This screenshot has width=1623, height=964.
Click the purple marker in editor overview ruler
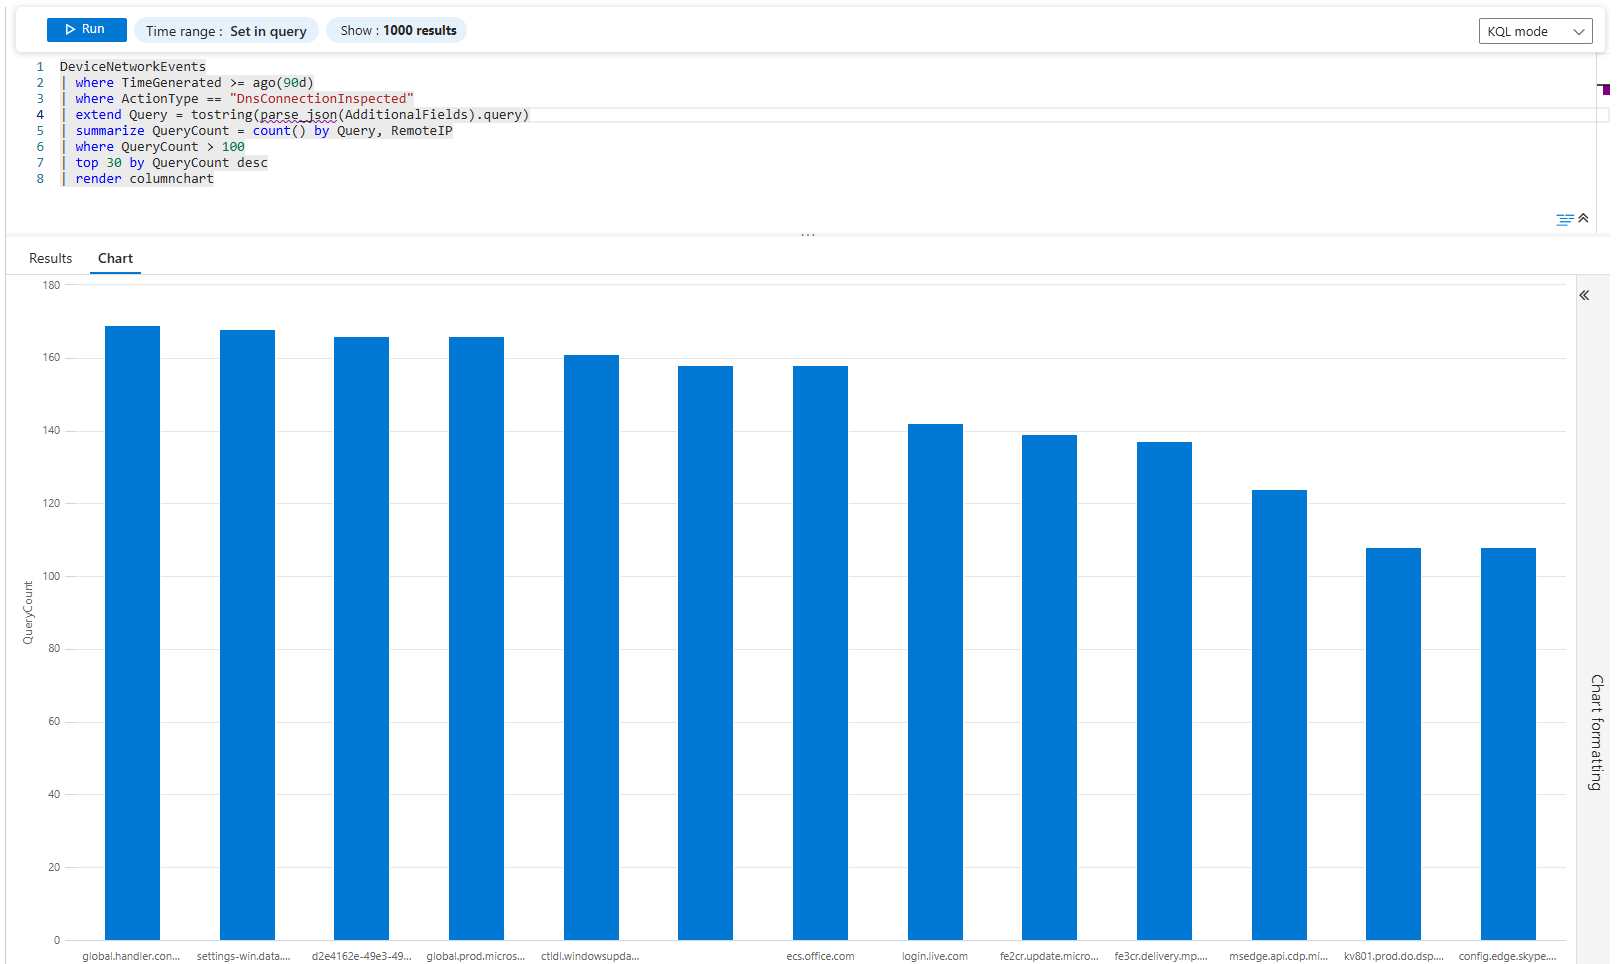tap(1605, 90)
